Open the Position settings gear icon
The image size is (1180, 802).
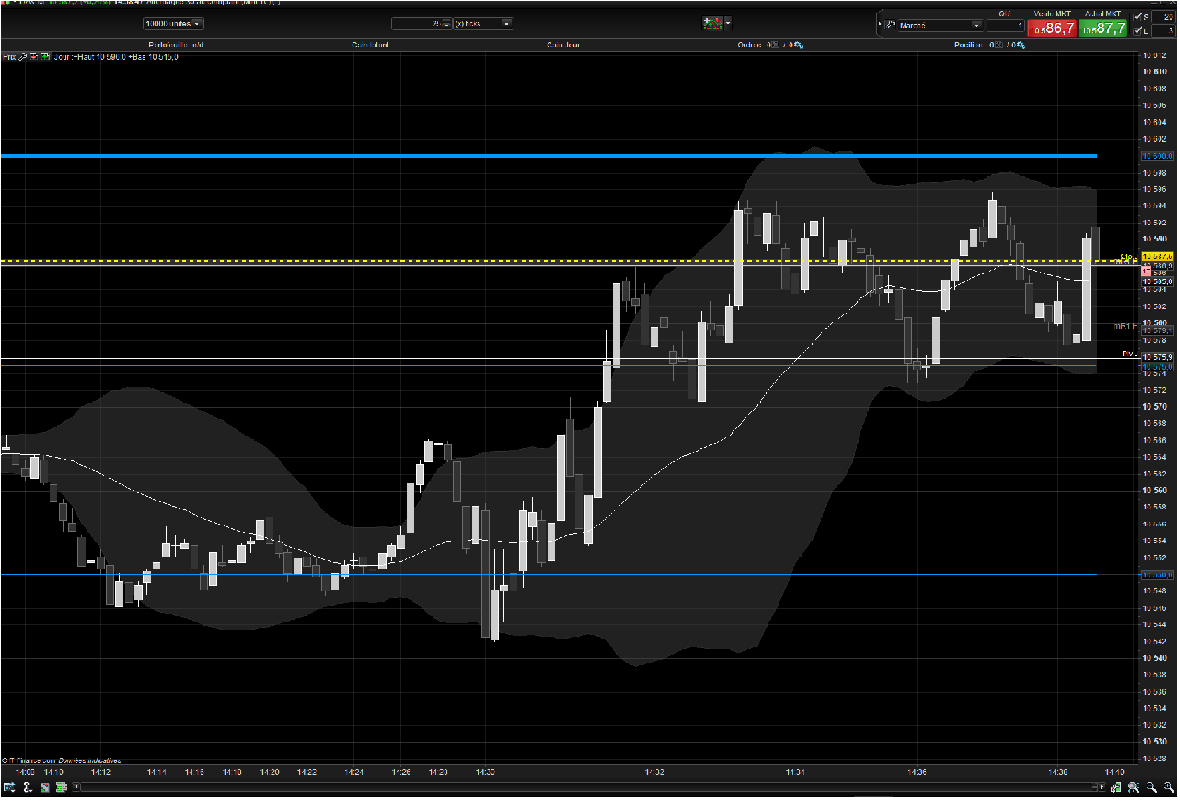click(x=1020, y=45)
